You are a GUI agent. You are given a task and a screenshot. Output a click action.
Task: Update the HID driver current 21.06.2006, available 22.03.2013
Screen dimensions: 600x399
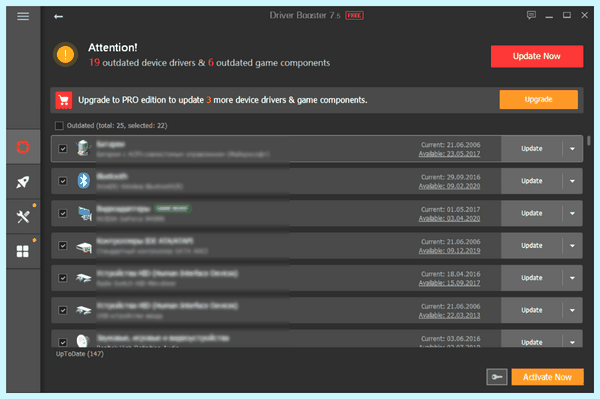pos(532,310)
